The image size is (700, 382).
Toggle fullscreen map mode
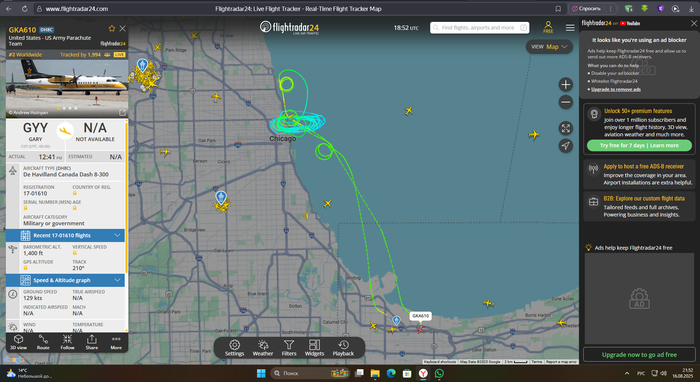566,129
